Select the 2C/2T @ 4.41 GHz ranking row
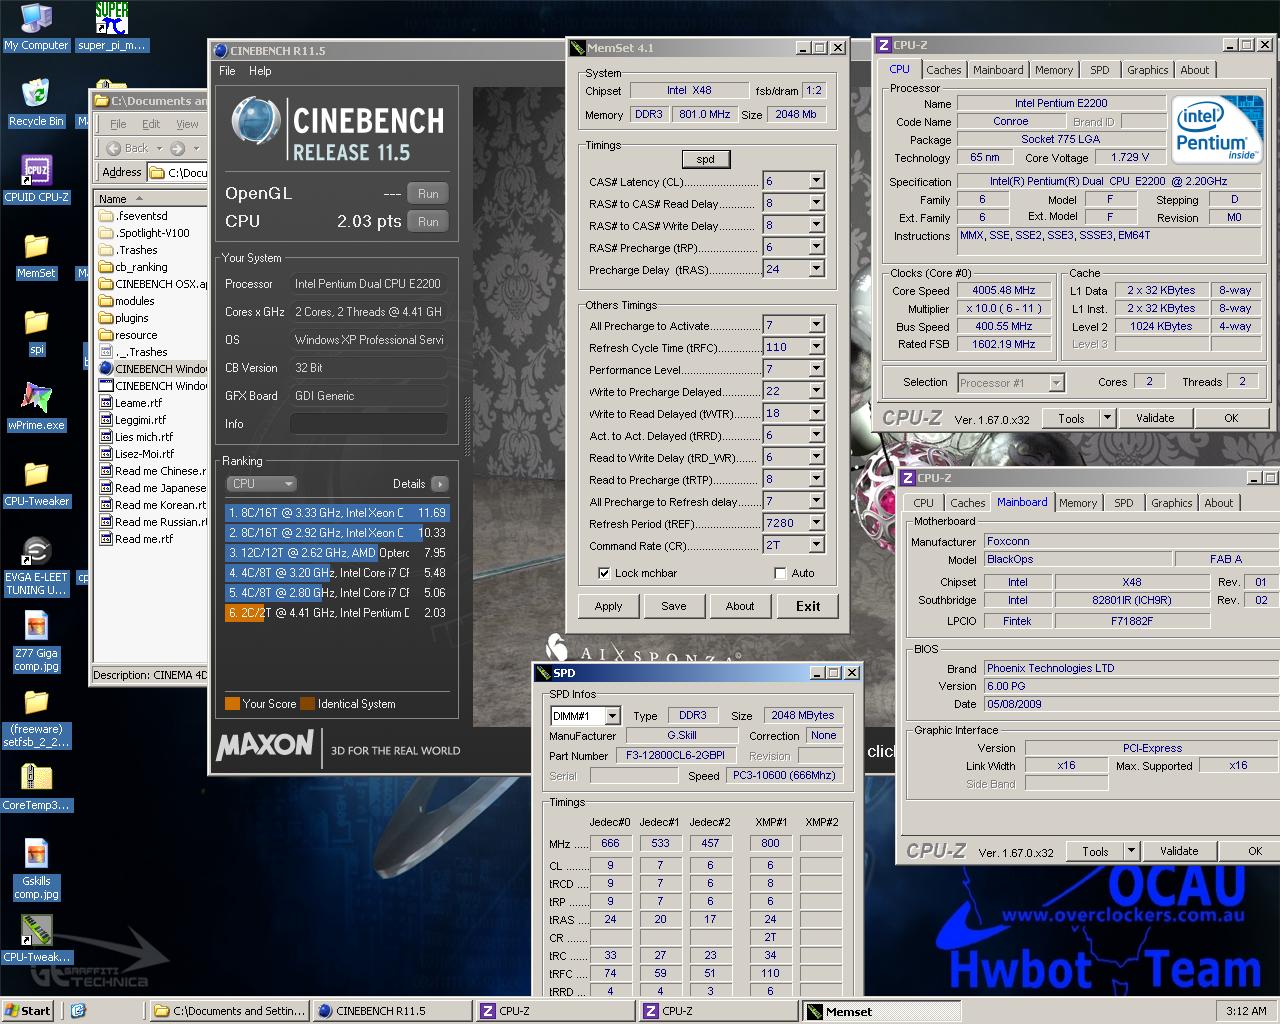The width and height of the screenshot is (1280, 1024). 336,613
